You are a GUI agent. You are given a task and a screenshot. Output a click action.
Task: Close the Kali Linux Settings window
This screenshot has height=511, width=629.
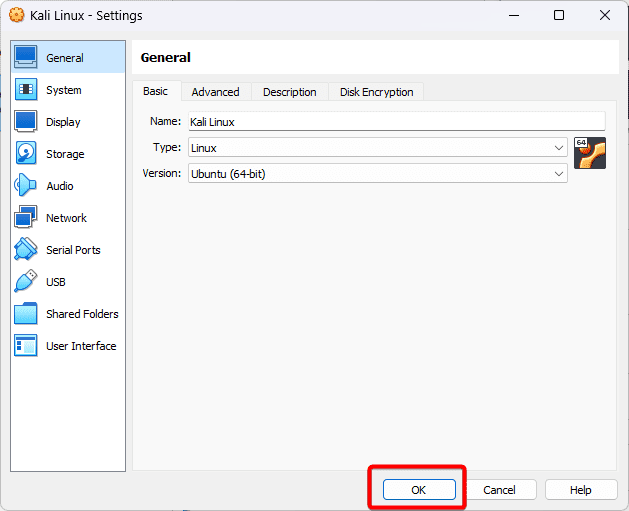coord(605,15)
